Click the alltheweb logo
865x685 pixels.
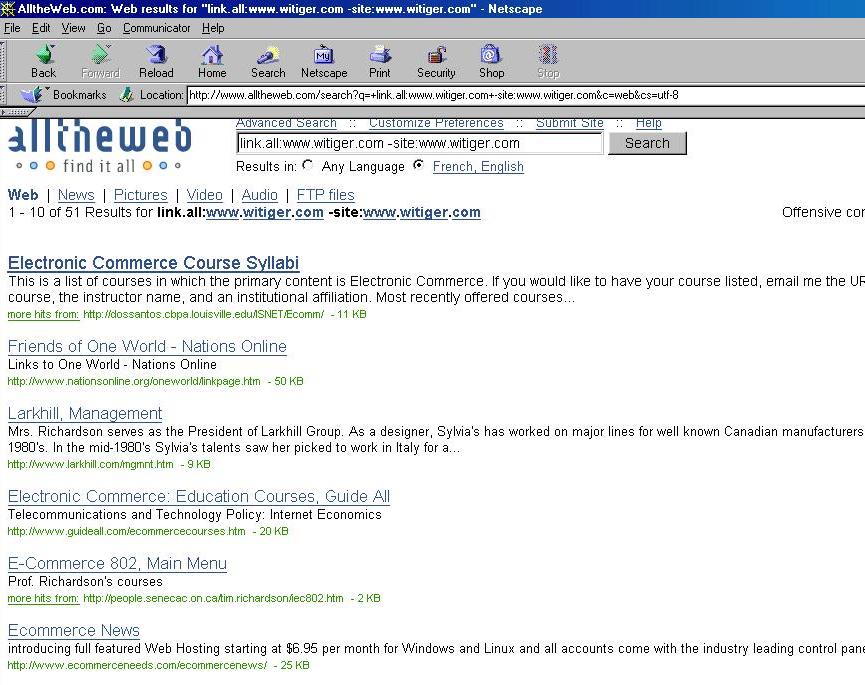pos(99,146)
